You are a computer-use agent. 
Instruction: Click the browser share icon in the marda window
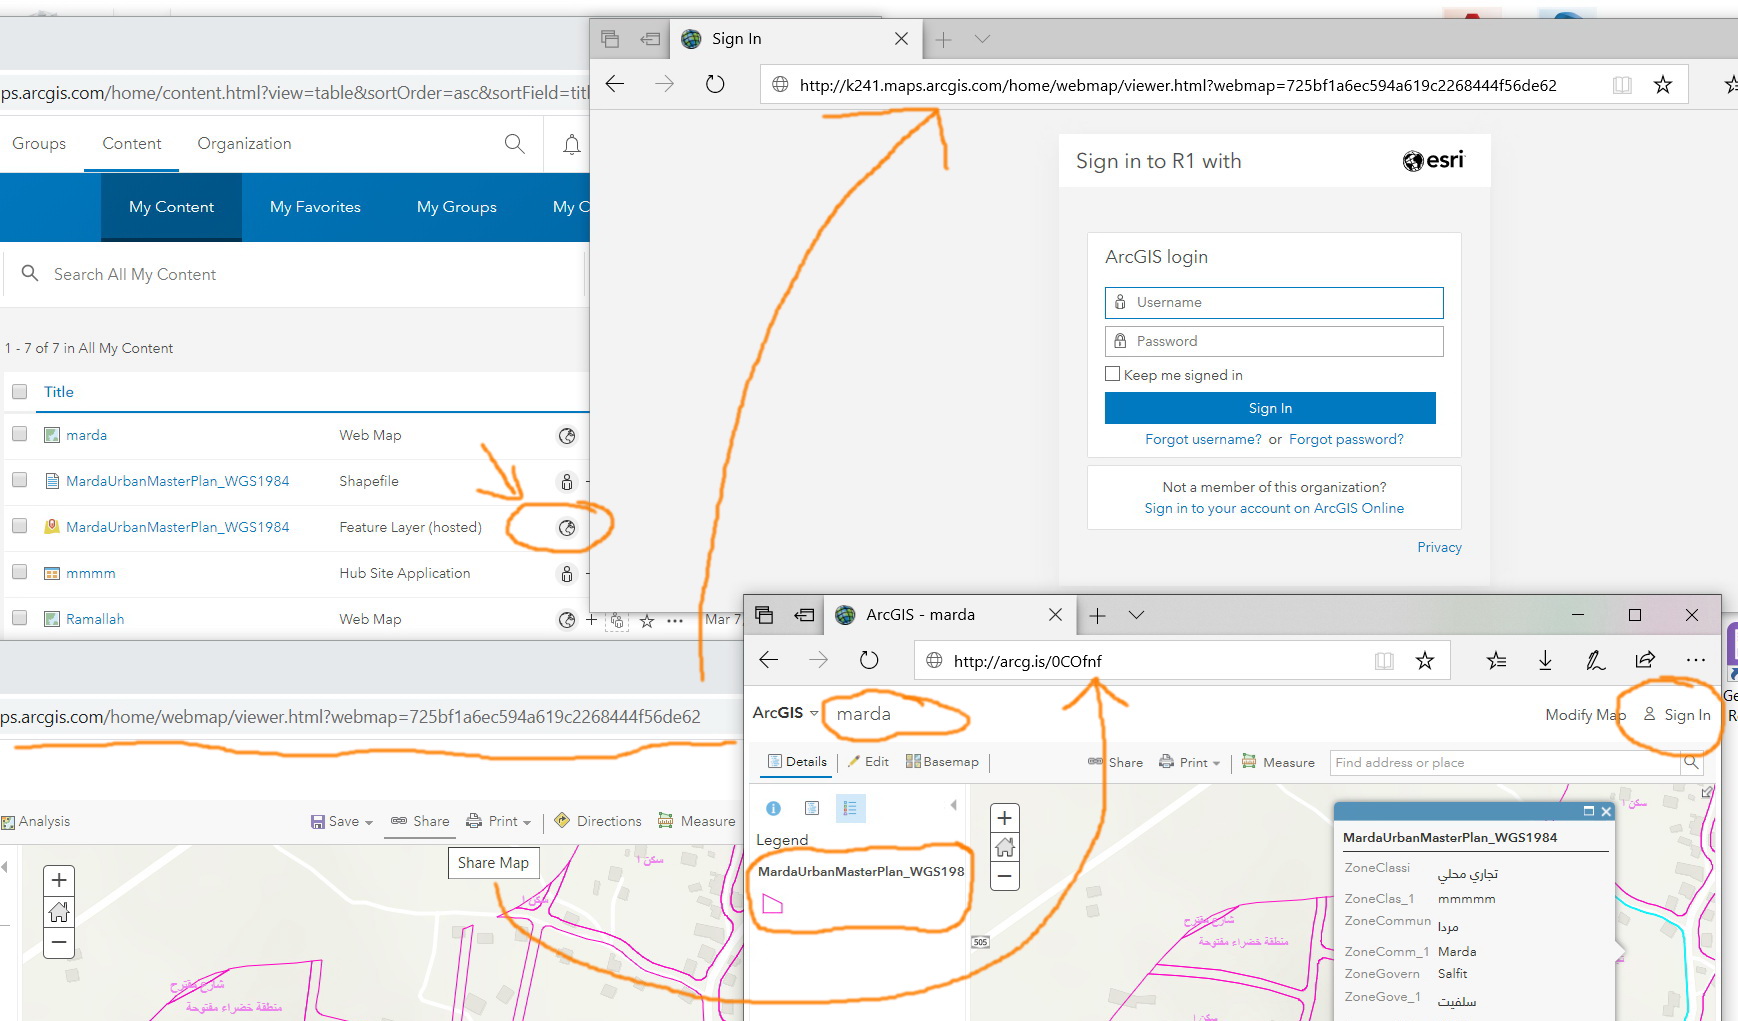point(1645,660)
